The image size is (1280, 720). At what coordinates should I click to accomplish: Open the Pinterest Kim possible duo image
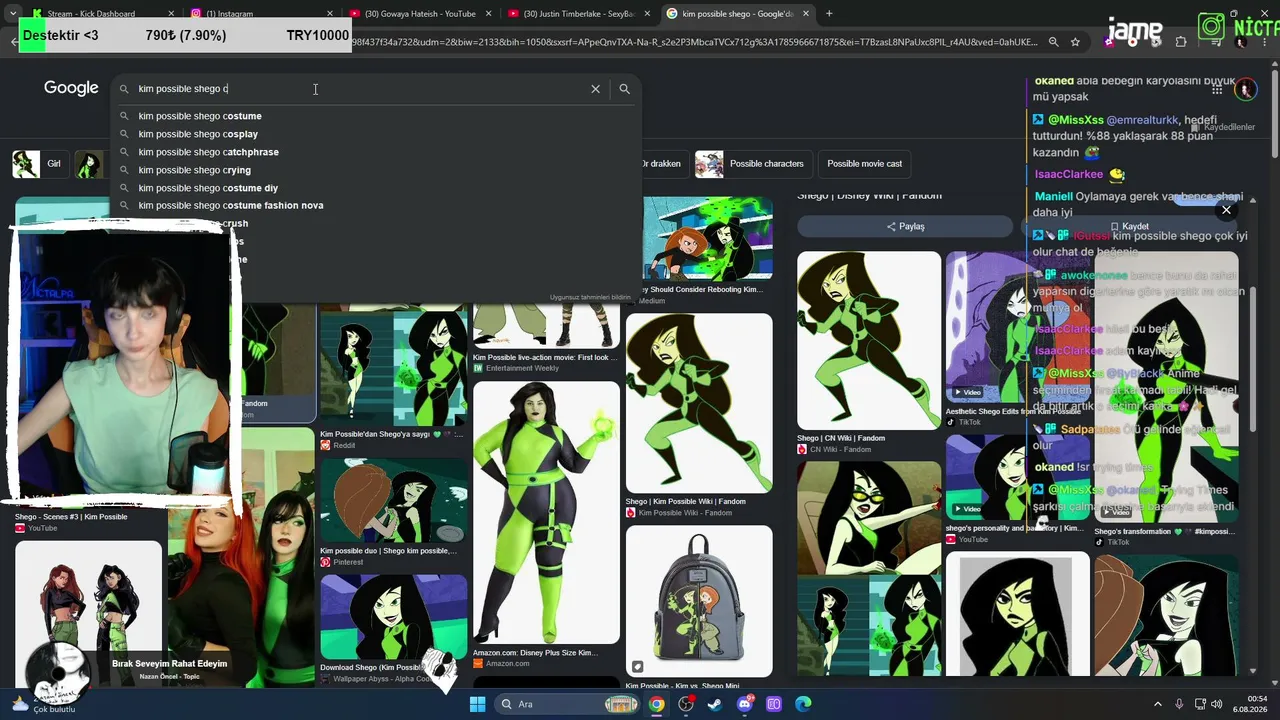(x=393, y=500)
